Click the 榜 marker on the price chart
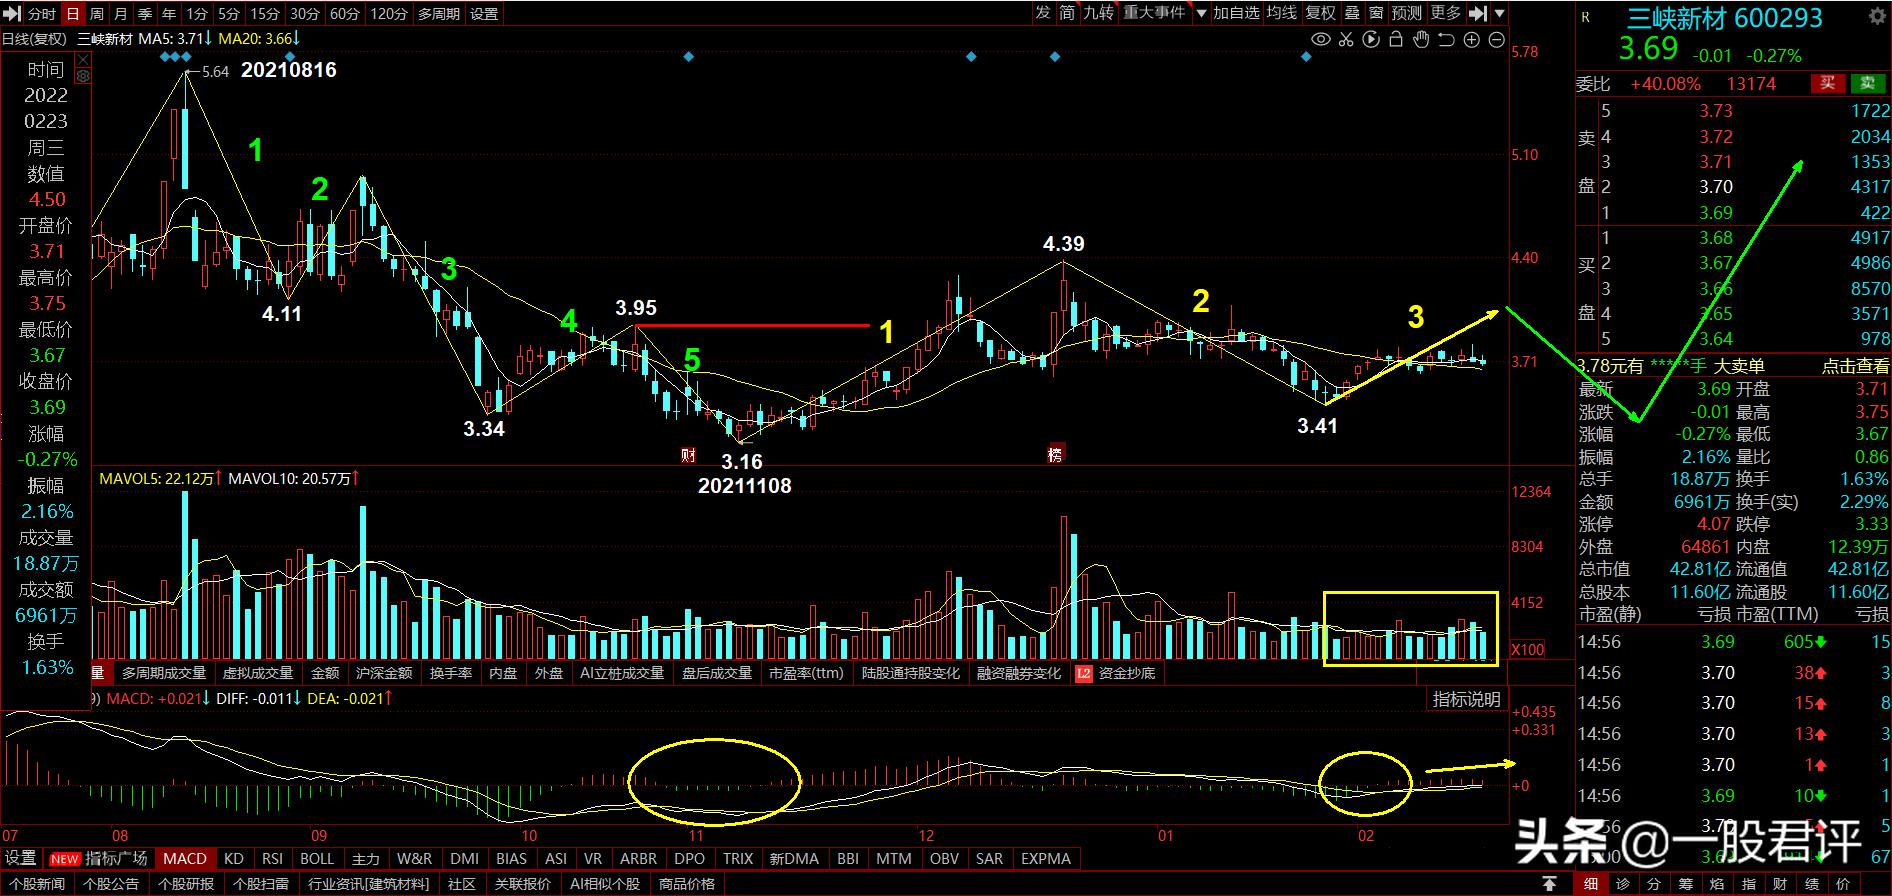This screenshot has width=1892, height=896. click(1055, 452)
